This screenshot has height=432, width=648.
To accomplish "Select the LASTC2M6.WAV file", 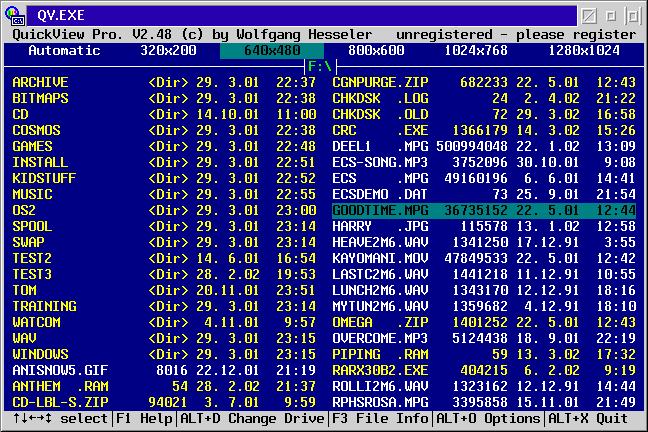I will click(484, 274).
